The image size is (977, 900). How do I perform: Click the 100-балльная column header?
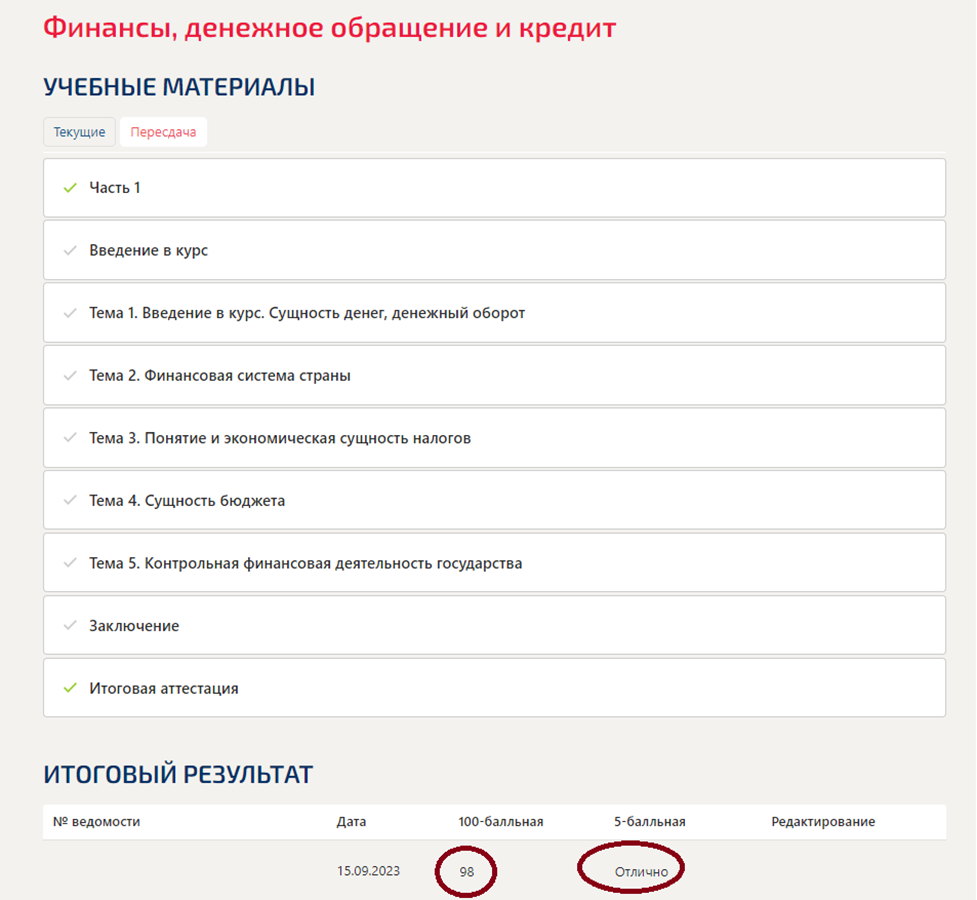tap(501, 821)
